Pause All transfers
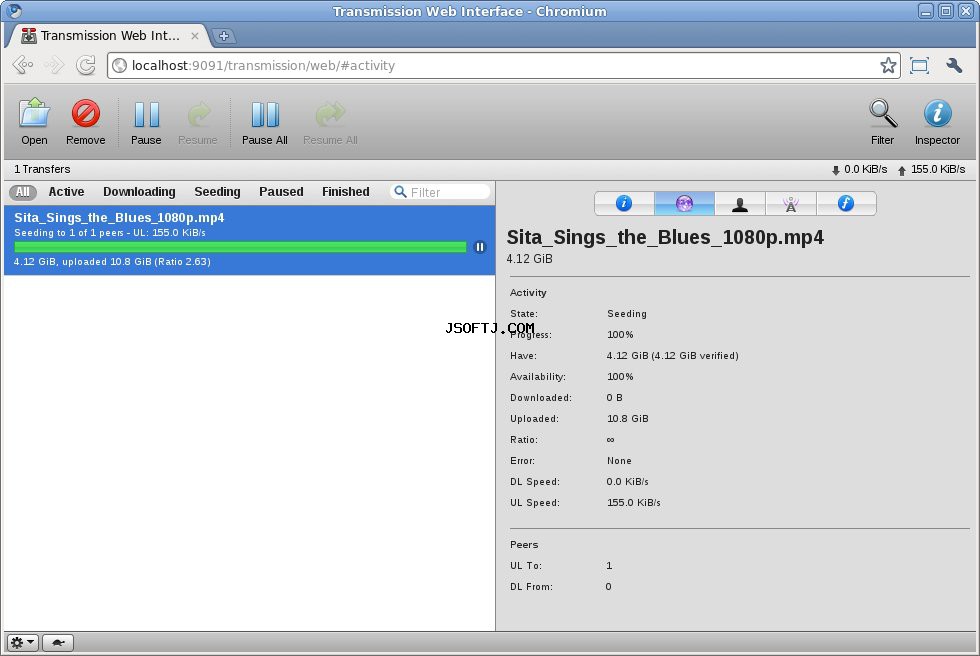The height and width of the screenshot is (656, 980). point(265,122)
